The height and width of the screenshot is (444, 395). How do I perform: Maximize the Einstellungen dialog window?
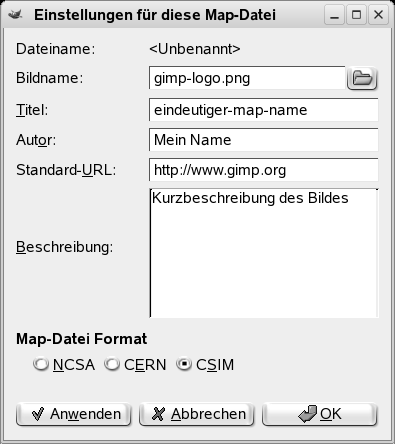point(356,15)
